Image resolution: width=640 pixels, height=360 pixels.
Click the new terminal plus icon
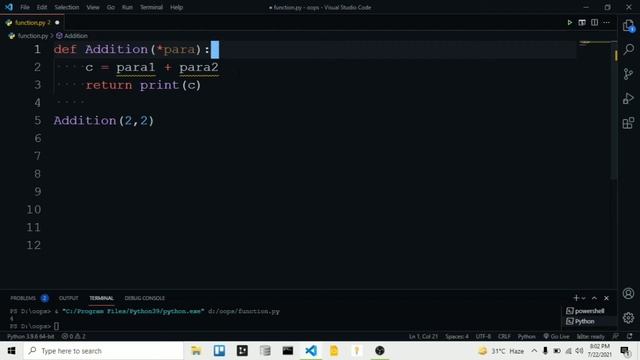(576, 298)
